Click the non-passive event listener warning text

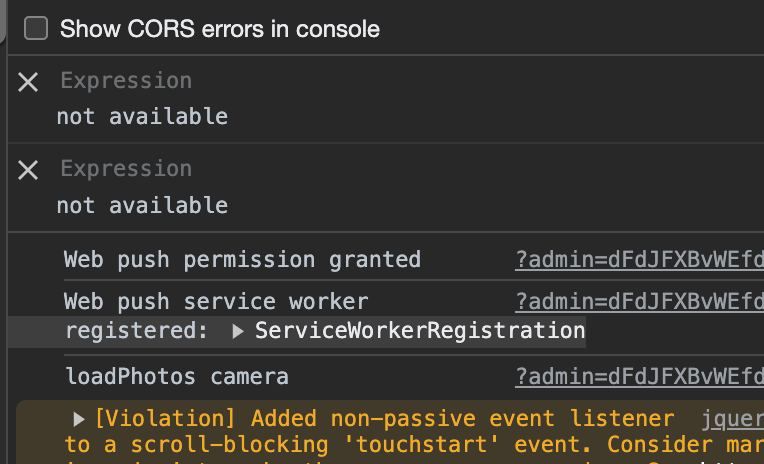tap(462, 419)
